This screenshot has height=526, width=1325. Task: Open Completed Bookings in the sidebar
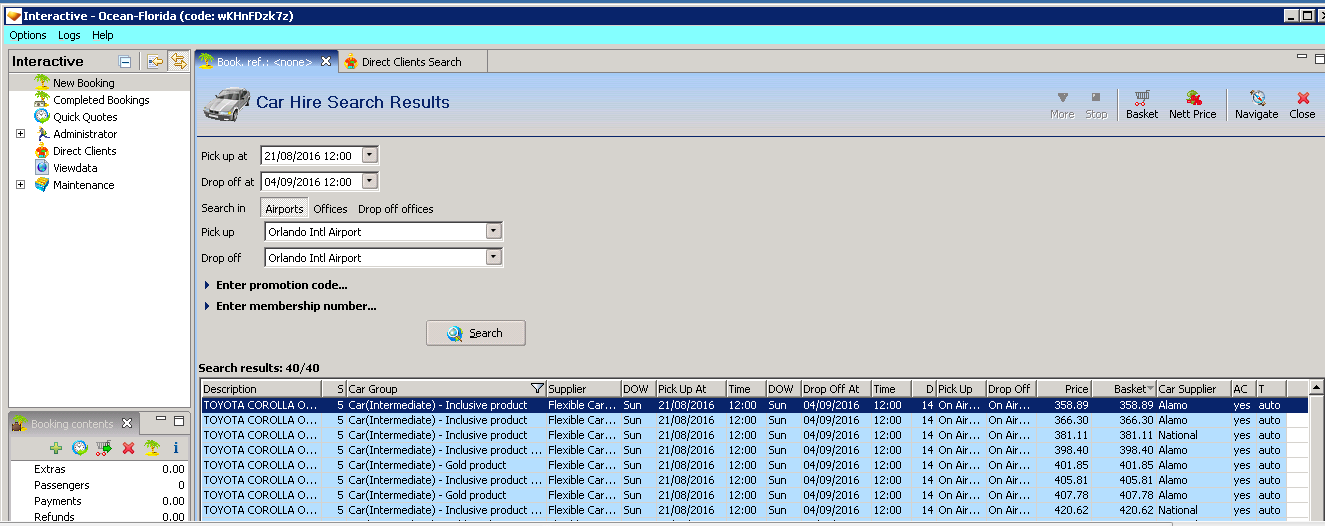pos(100,100)
